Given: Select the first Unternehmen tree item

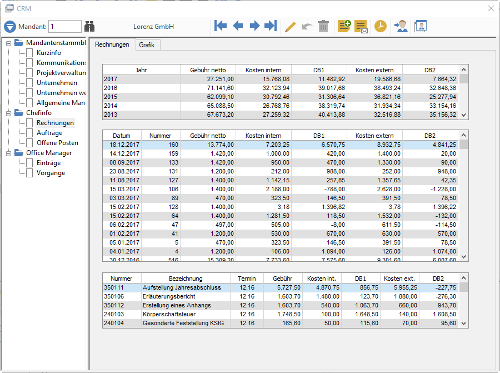Looking at the screenshot, I should point(57,83).
